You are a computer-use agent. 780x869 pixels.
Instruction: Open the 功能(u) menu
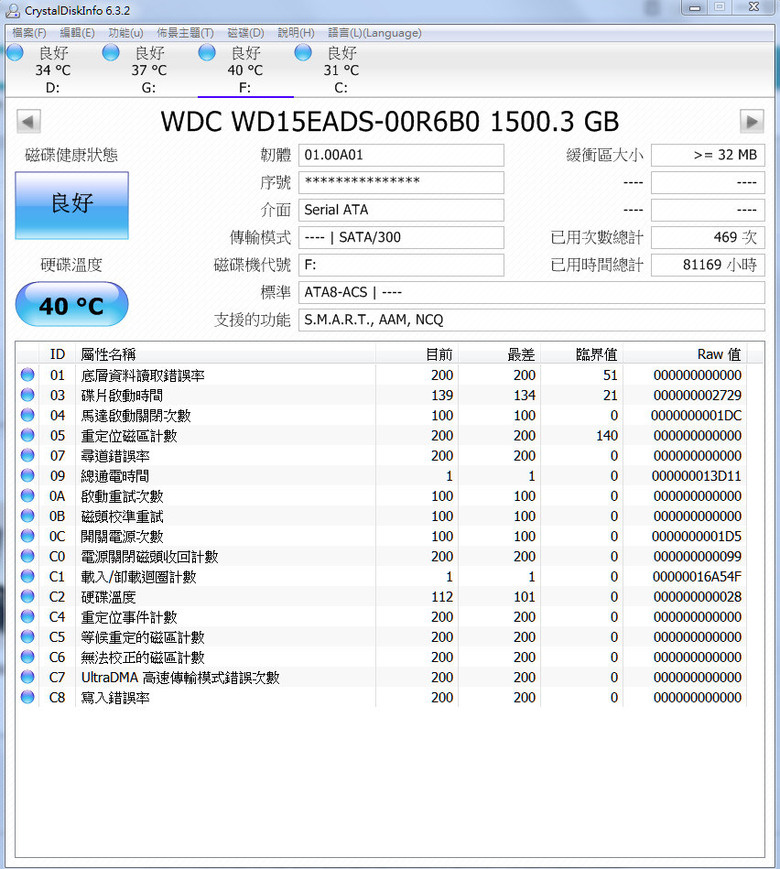(x=126, y=33)
